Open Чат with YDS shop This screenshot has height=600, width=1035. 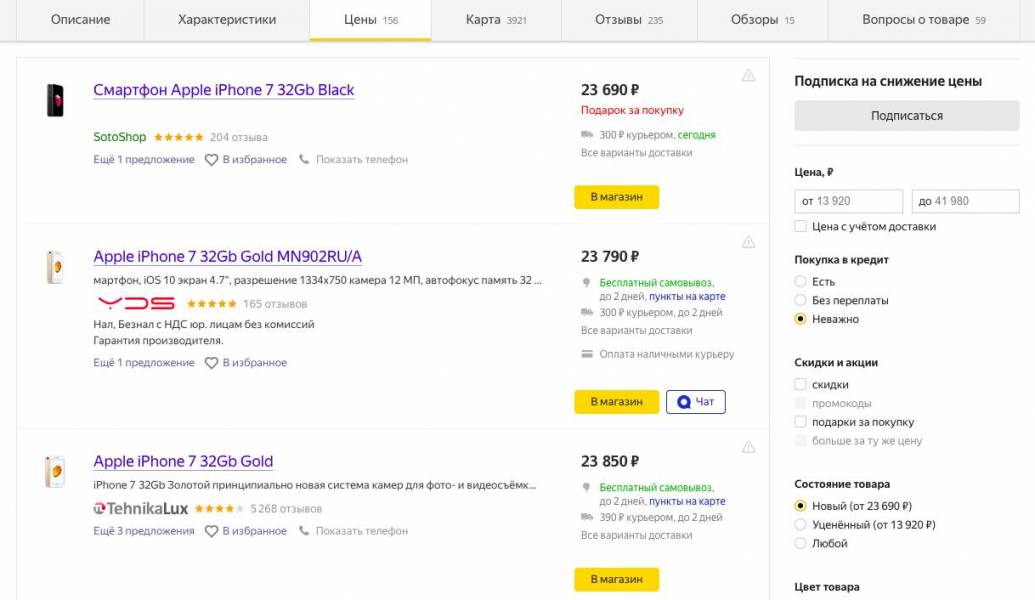(x=696, y=401)
